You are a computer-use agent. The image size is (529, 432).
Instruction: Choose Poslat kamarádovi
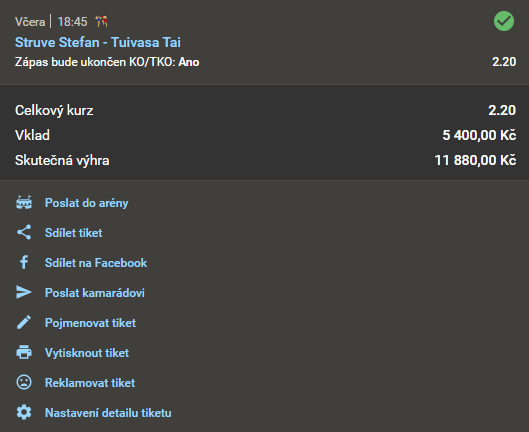click(95, 293)
